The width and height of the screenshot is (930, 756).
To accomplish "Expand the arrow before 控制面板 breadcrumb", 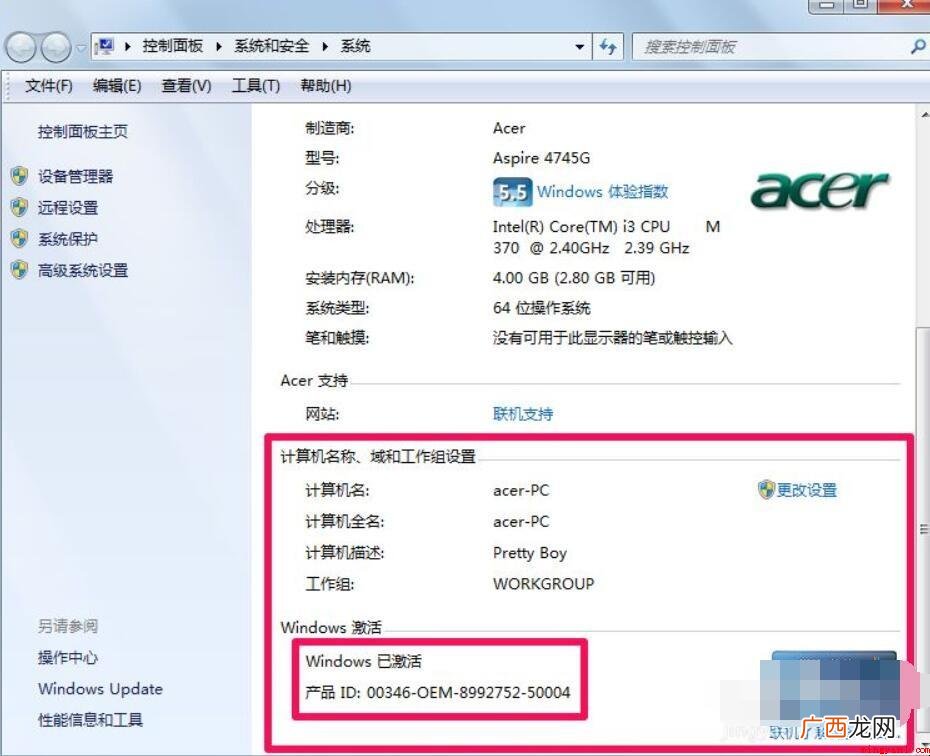I will pos(127,47).
